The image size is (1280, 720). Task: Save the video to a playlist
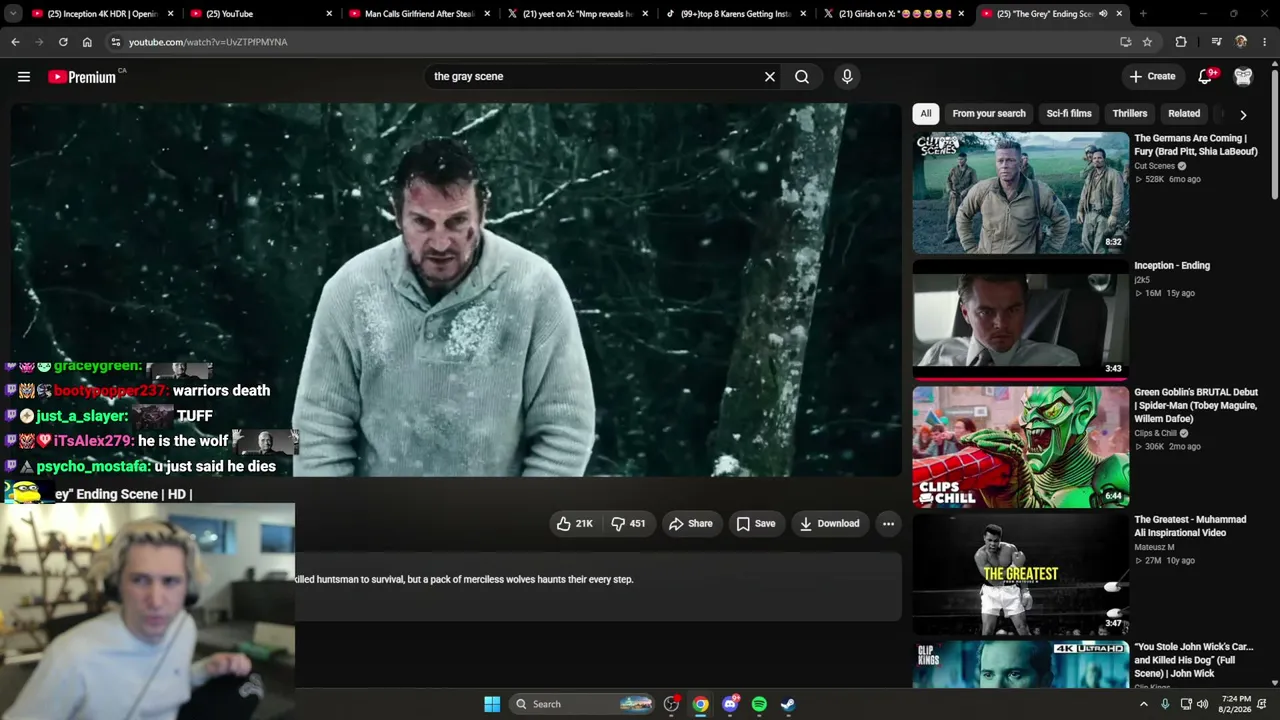point(756,523)
